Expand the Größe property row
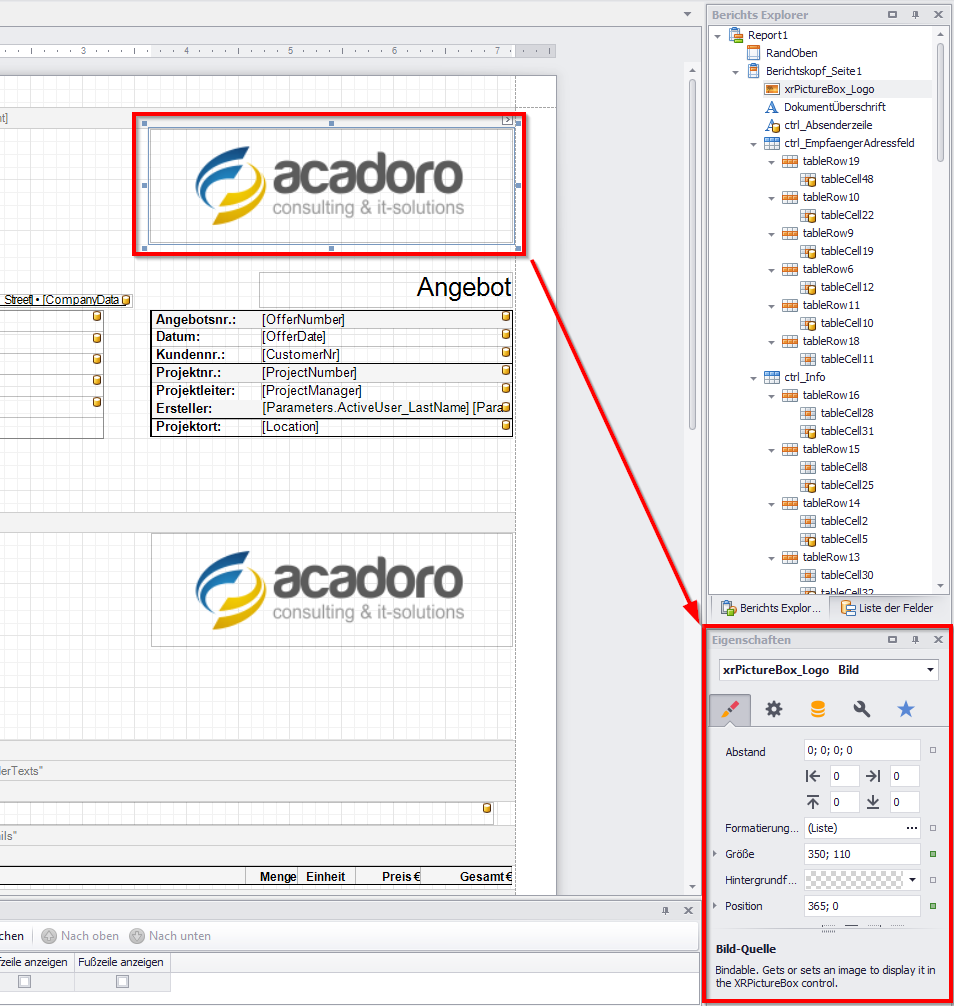This screenshot has height=1006, width=954. pyautogui.click(x=715, y=854)
